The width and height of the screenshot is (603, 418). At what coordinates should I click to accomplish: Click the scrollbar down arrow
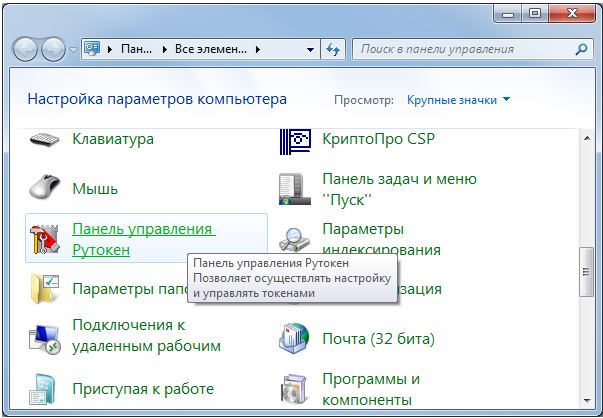[587, 401]
